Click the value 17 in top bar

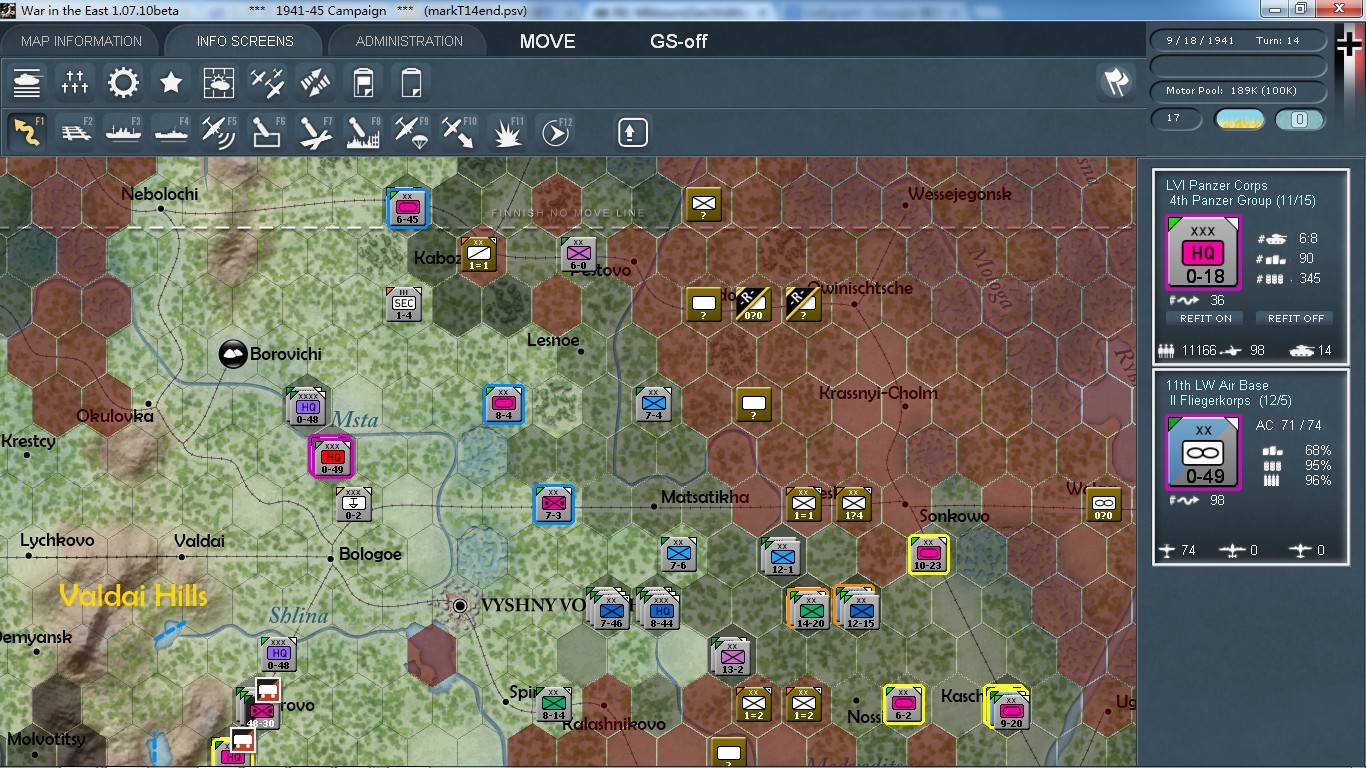1176,118
